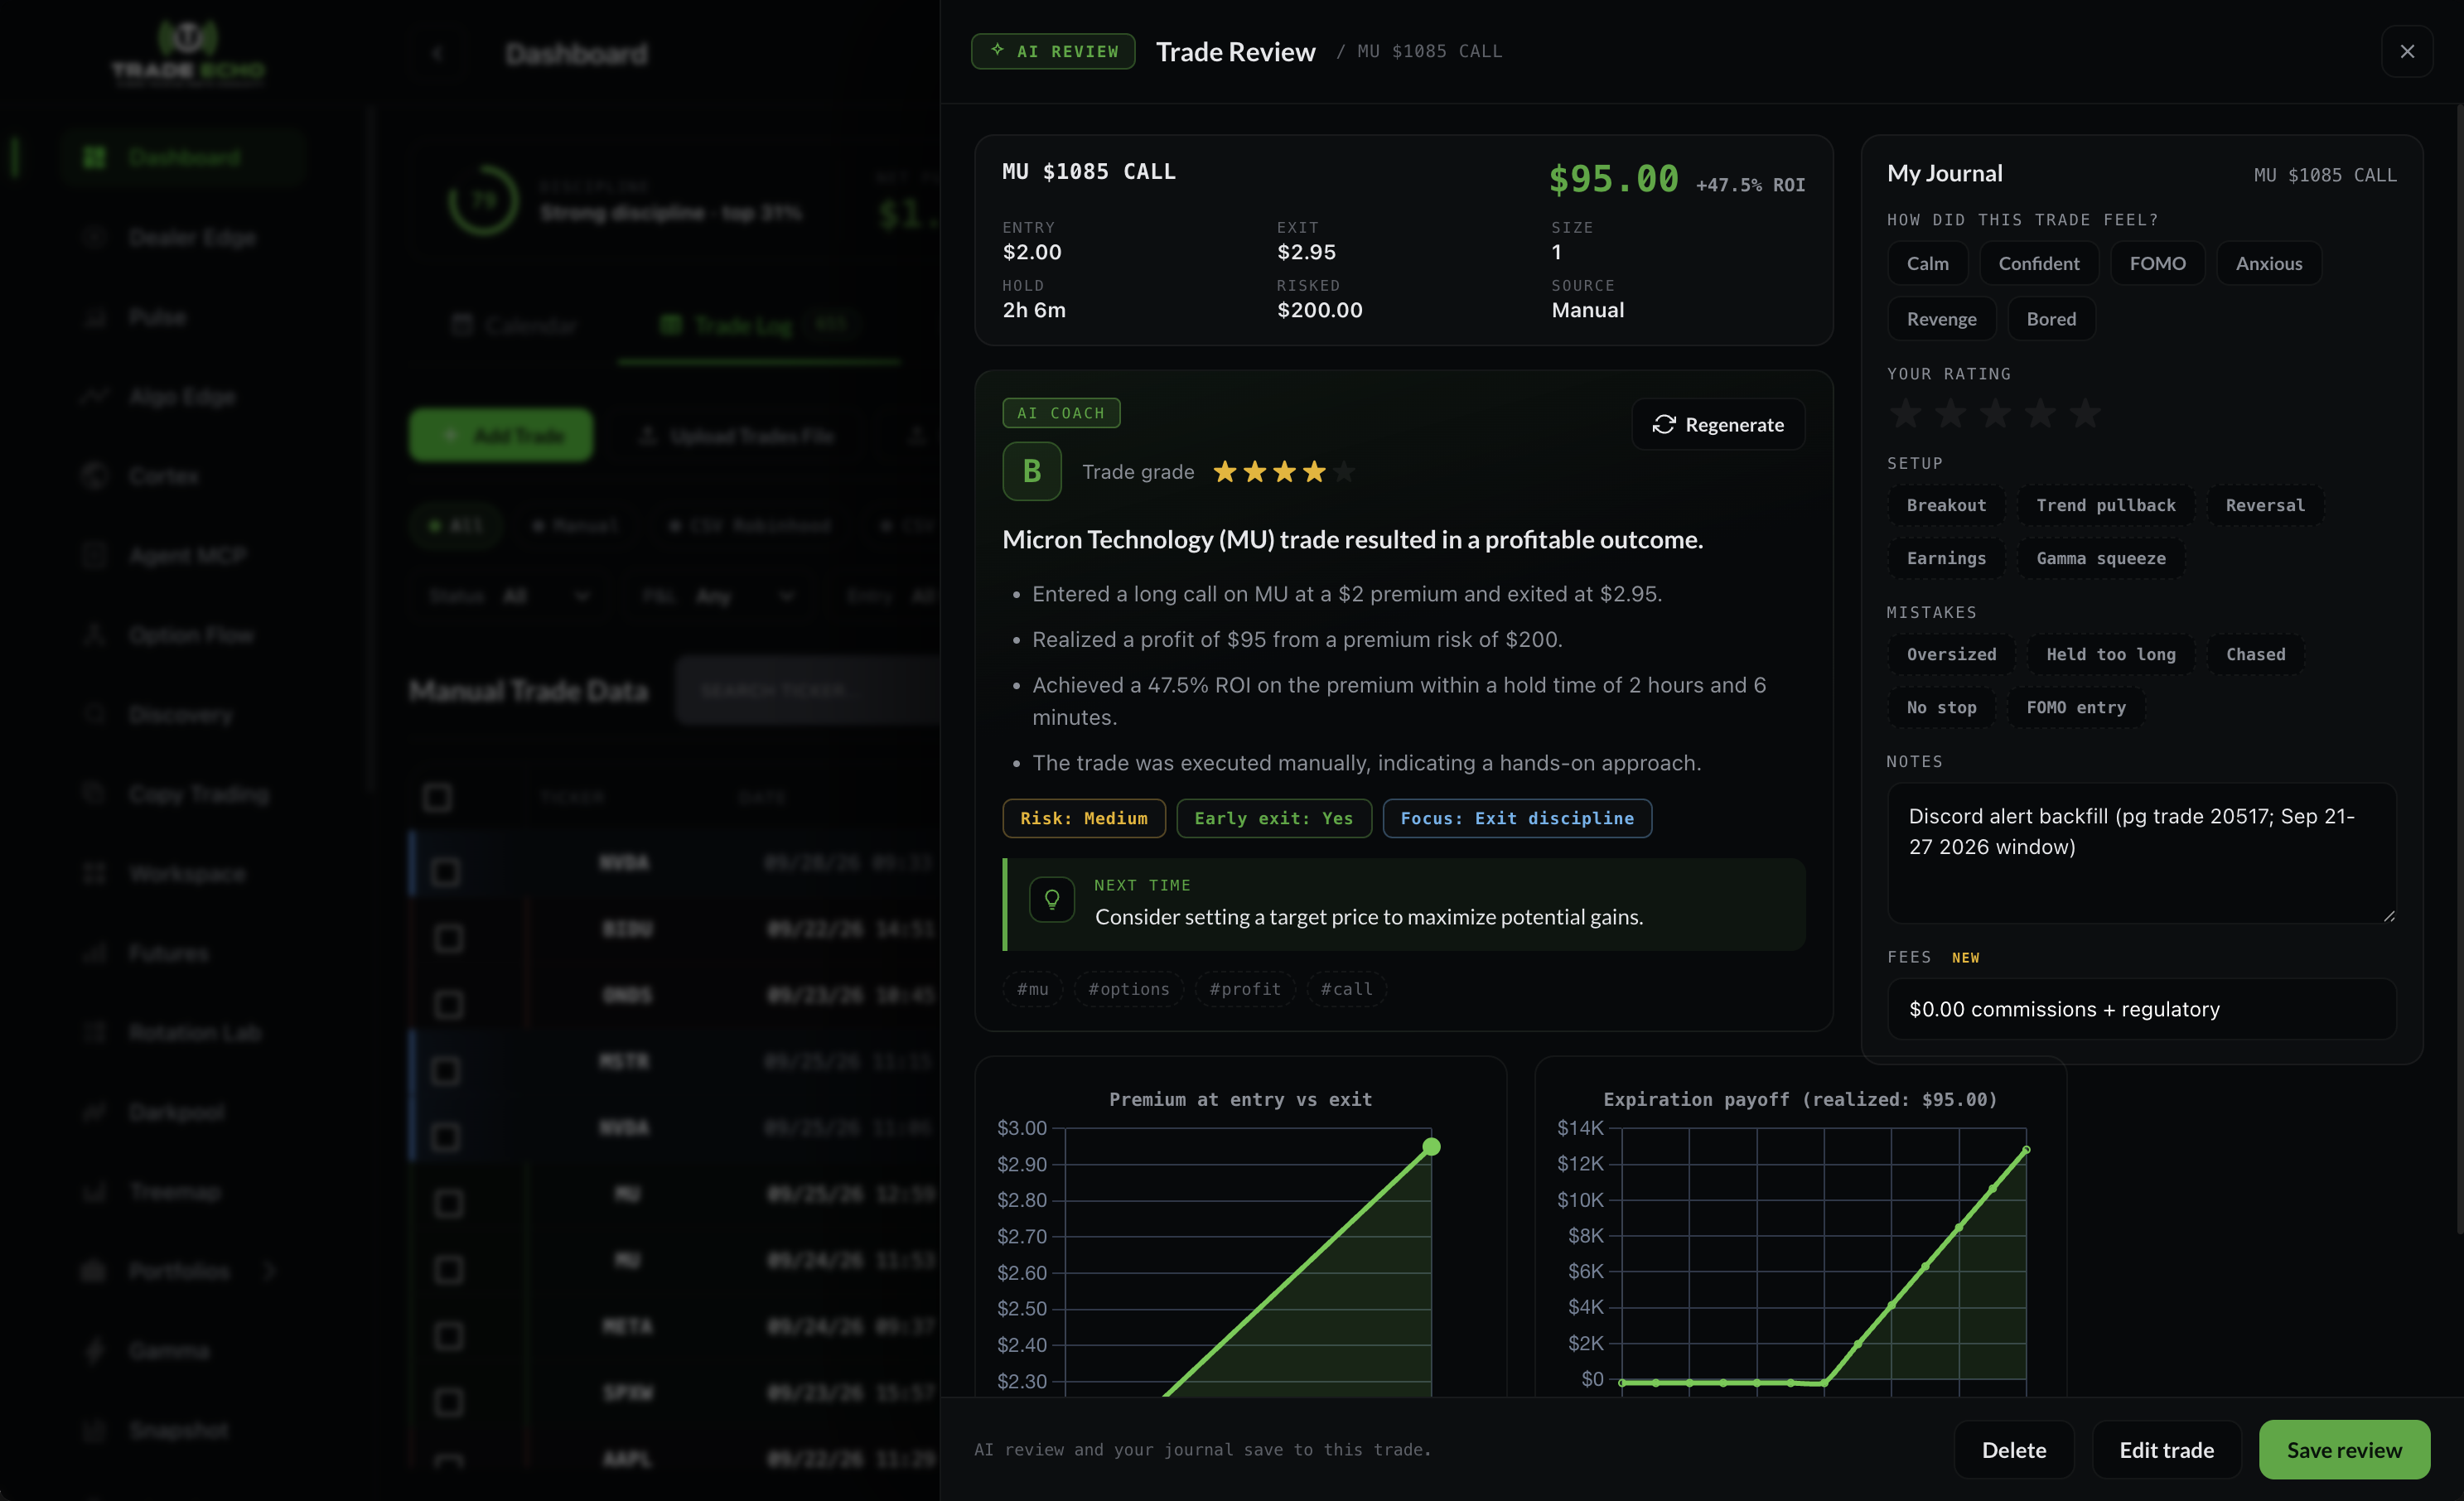Click the #mu hashtag chip
This screenshot has height=1501, width=2464.
pos(1032,989)
